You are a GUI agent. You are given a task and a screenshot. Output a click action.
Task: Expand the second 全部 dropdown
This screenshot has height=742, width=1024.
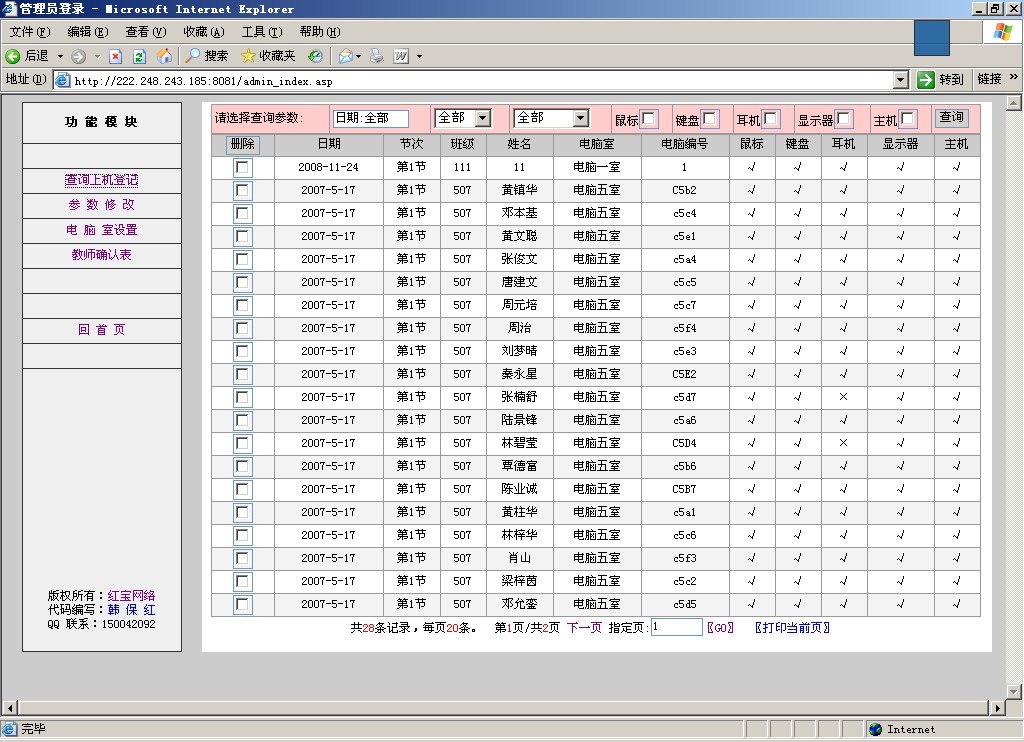tap(580, 118)
